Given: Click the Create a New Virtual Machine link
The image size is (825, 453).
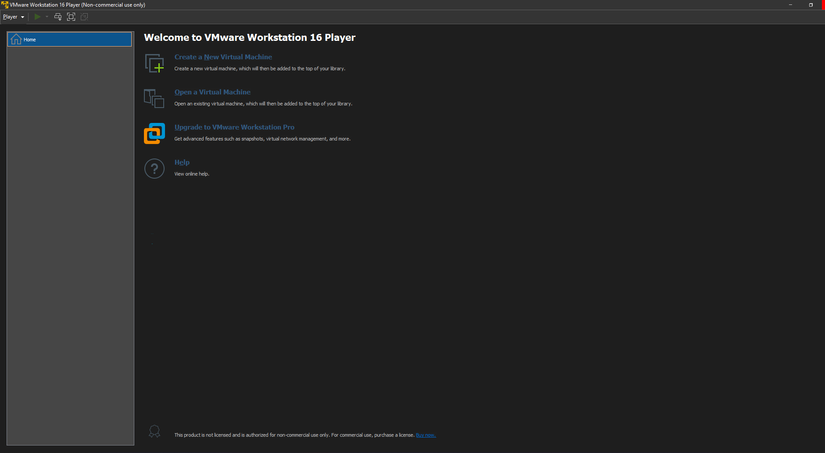Looking at the screenshot, I should click(223, 57).
